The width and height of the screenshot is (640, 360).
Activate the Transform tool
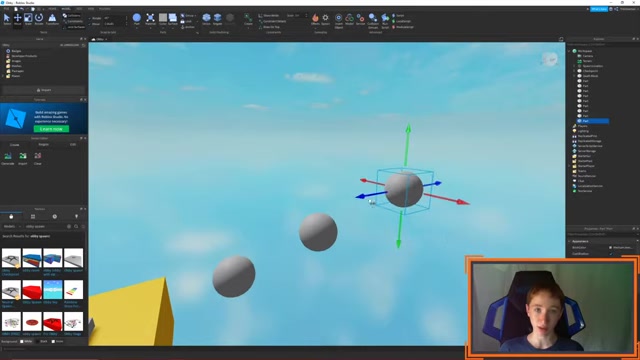52,19
